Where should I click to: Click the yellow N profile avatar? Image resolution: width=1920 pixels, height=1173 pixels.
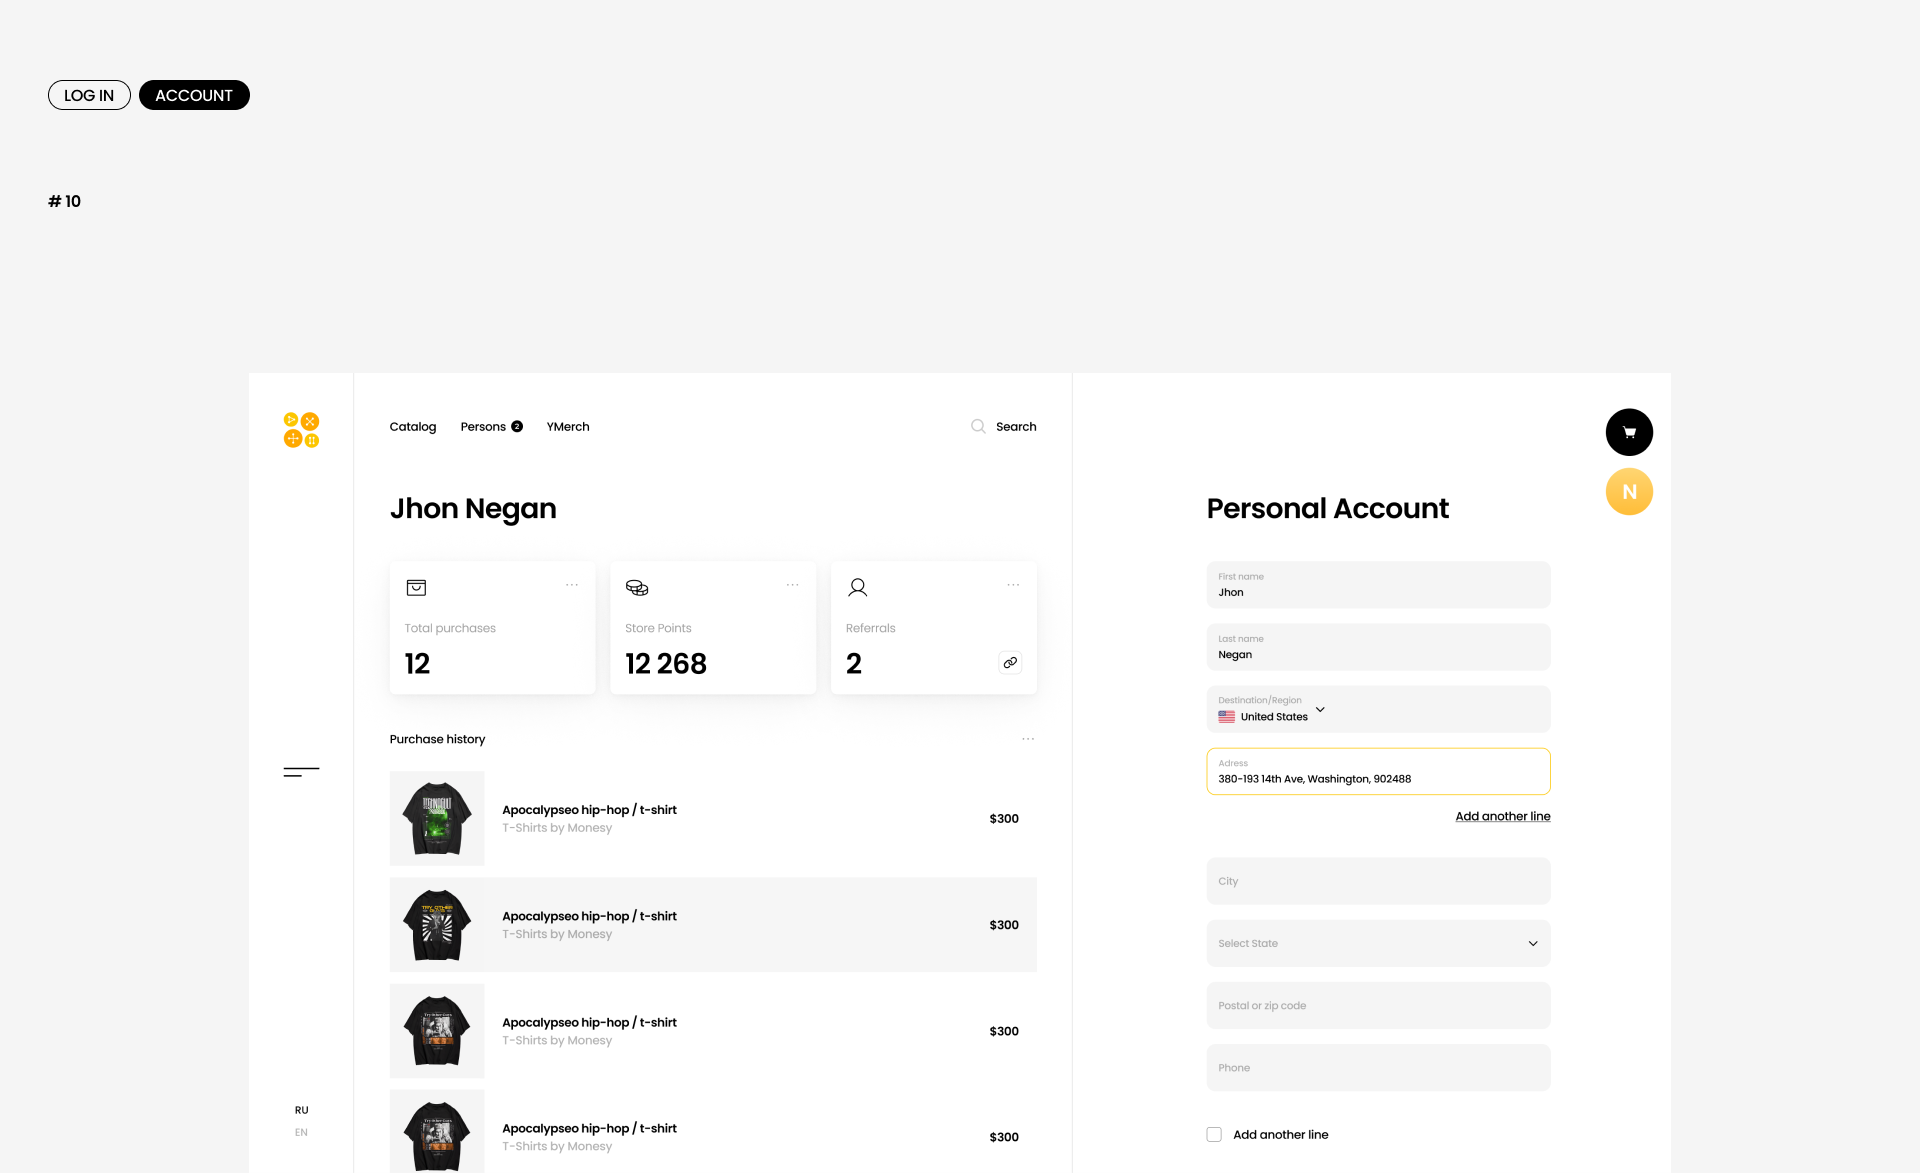(1629, 492)
